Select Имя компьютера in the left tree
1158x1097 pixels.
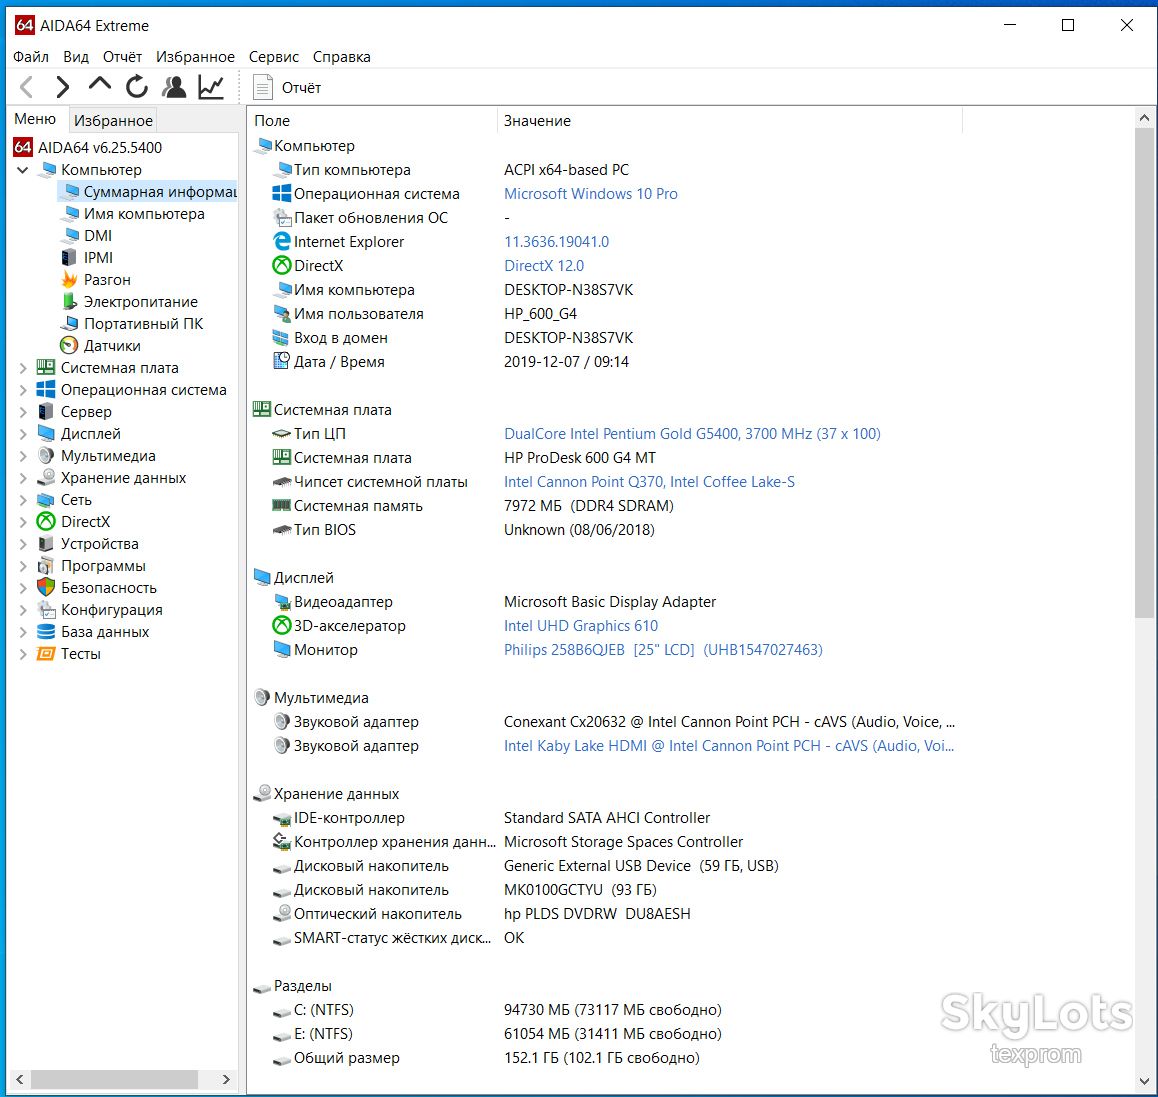pos(144,214)
